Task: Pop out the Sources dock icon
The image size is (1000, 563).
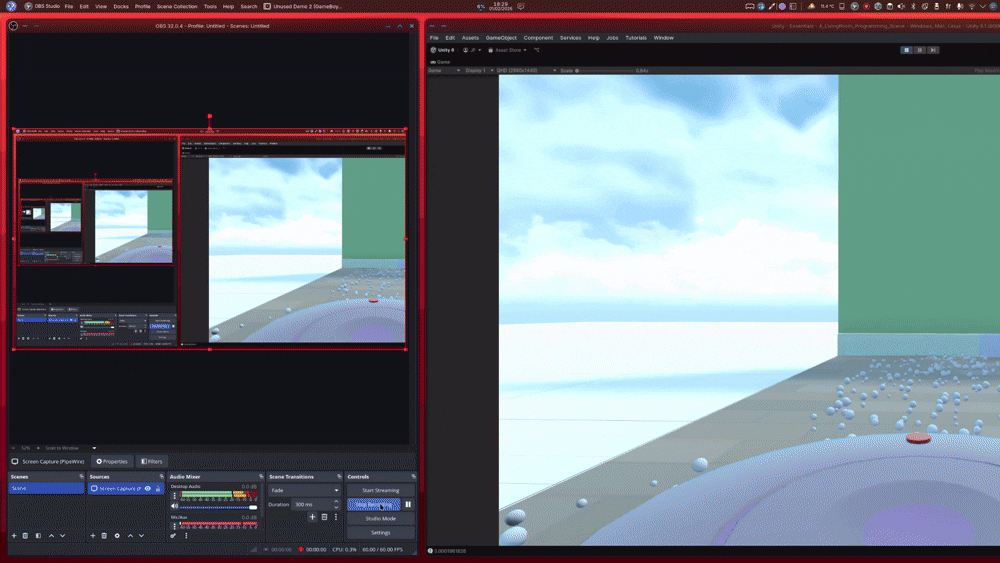Action: tap(161, 476)
